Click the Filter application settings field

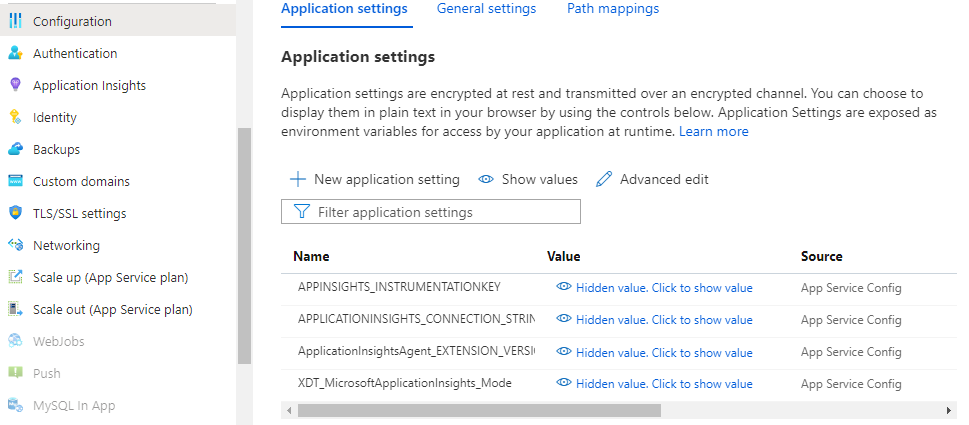[431, 212]
